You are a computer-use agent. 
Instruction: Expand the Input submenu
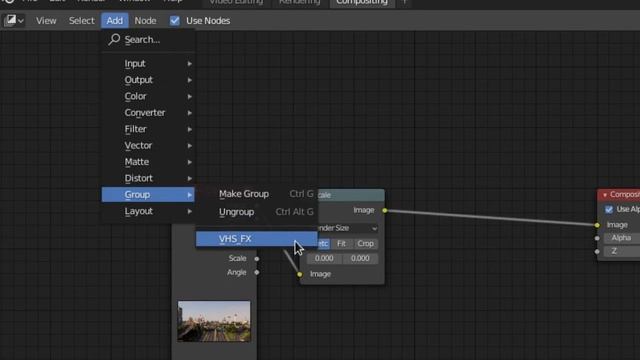click(x=148, y=64)
